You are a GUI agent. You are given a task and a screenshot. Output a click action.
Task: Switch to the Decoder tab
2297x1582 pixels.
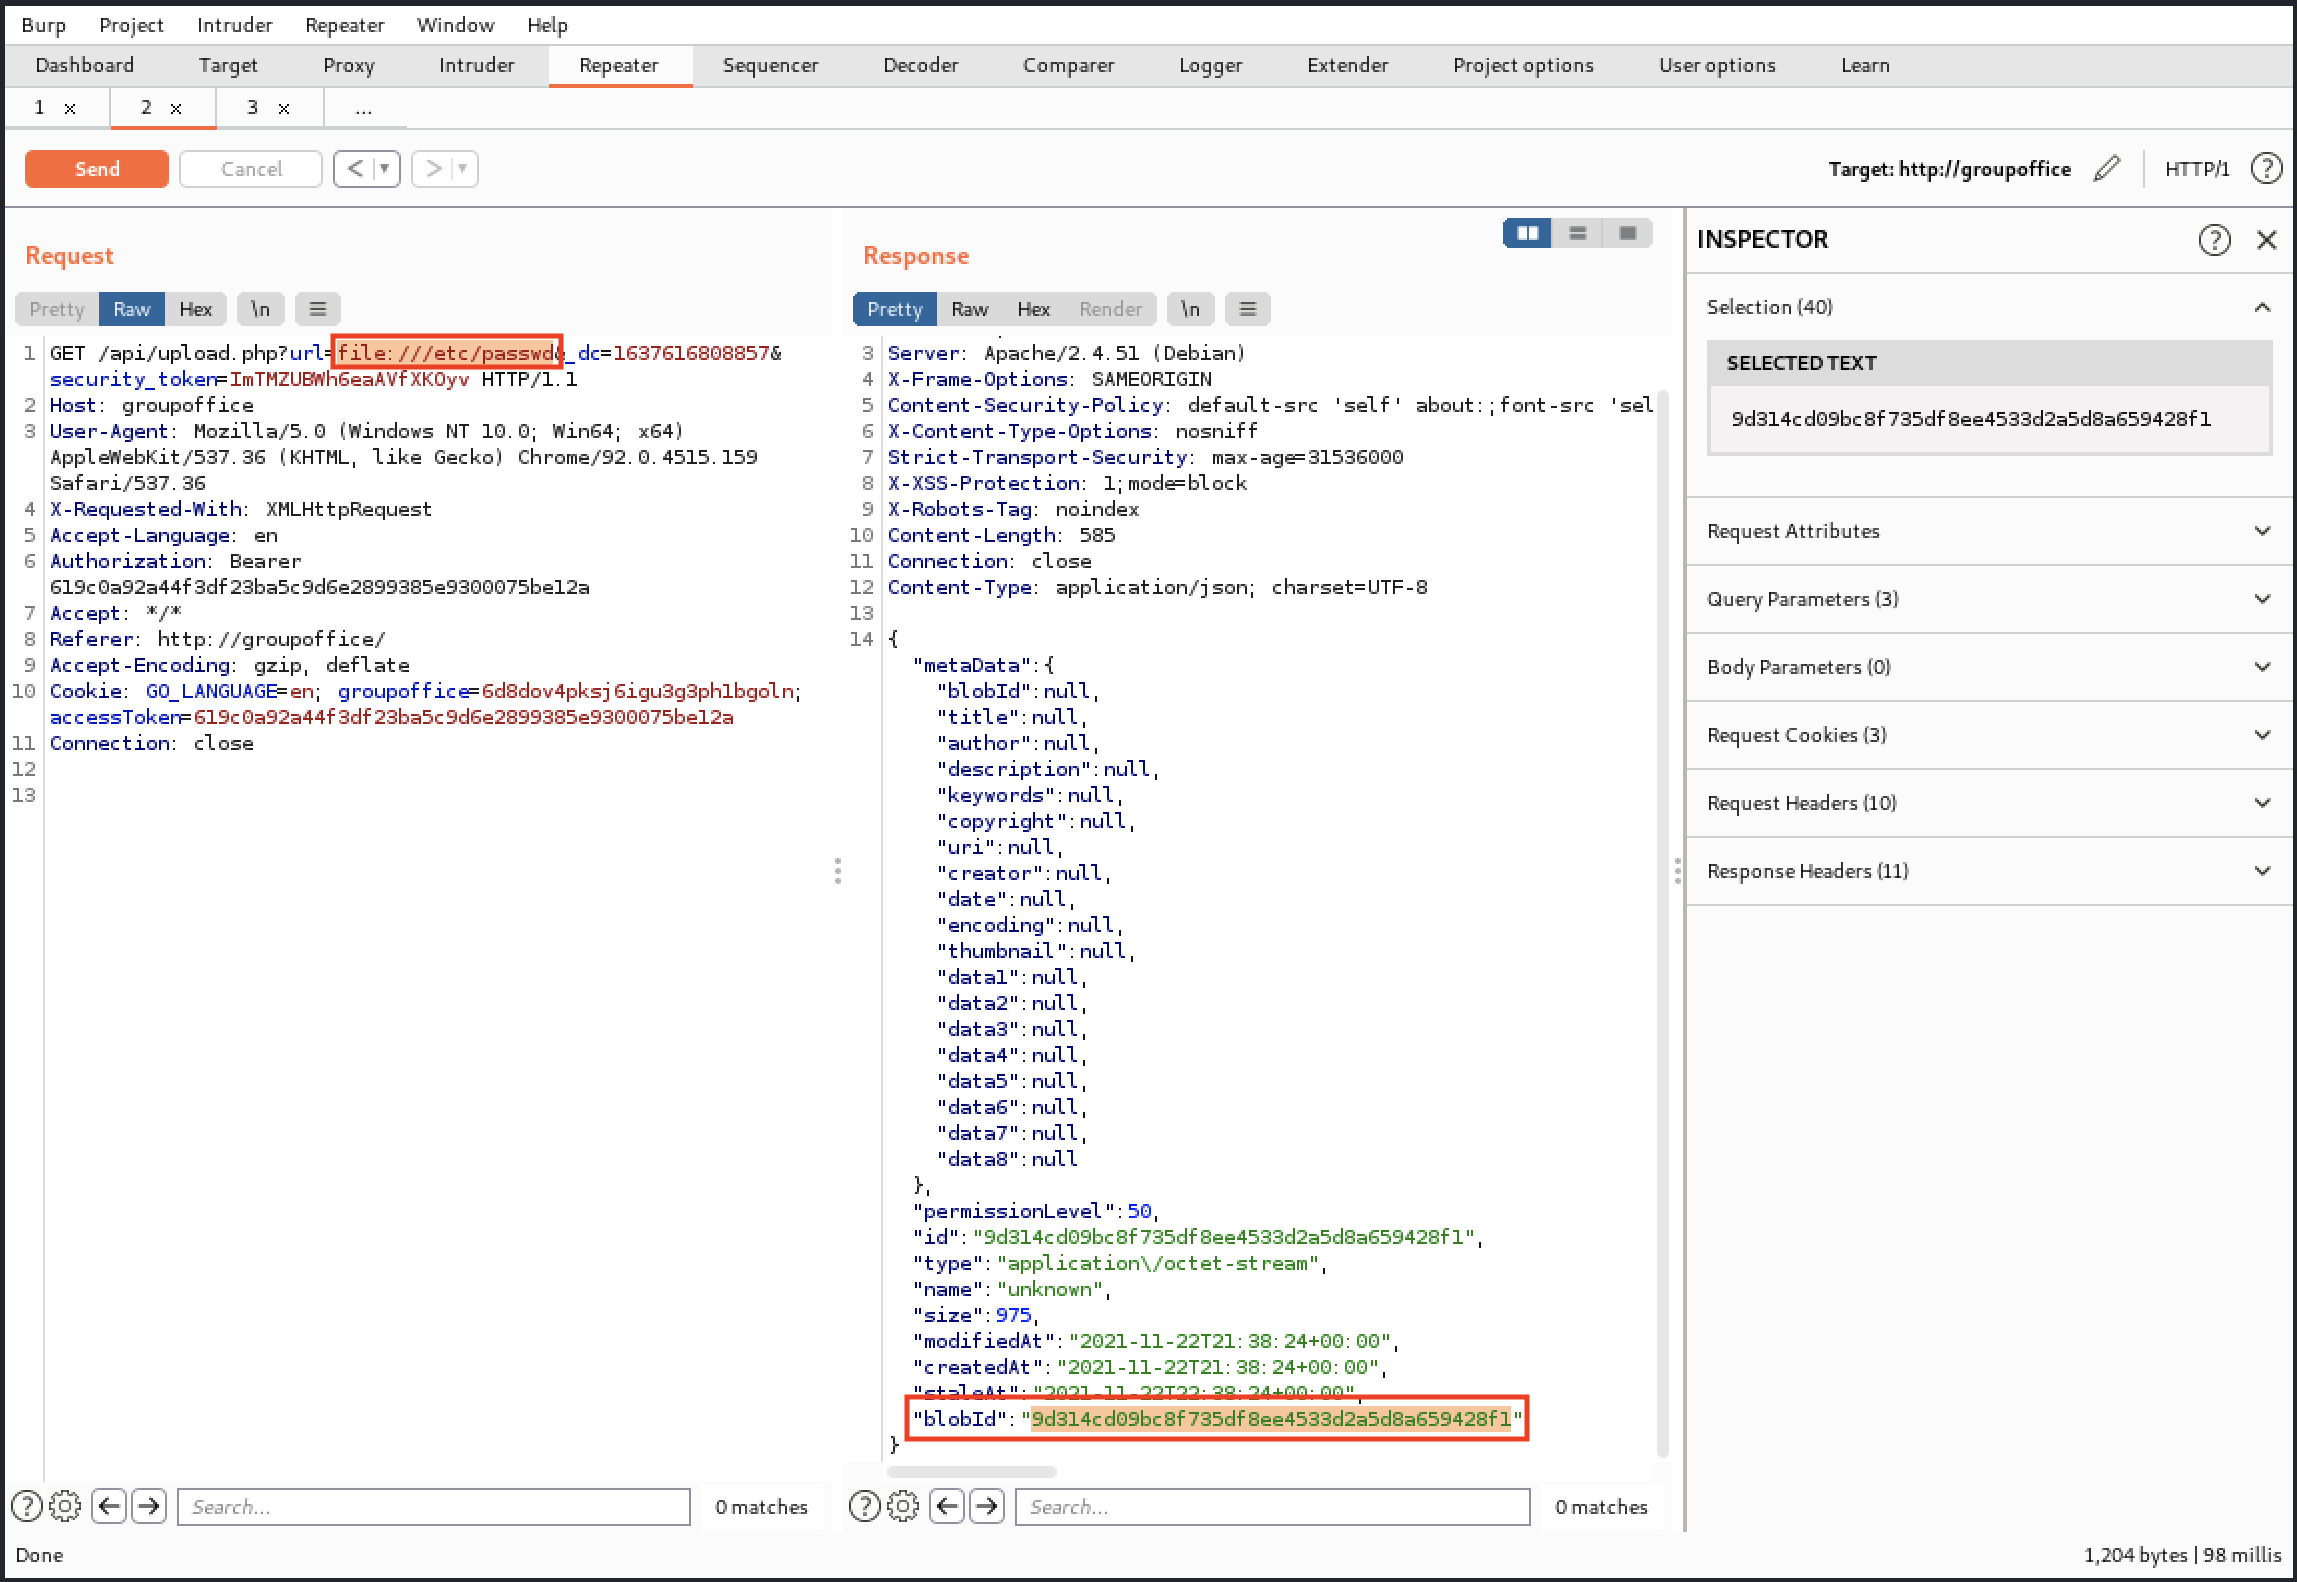pos(920,65)
